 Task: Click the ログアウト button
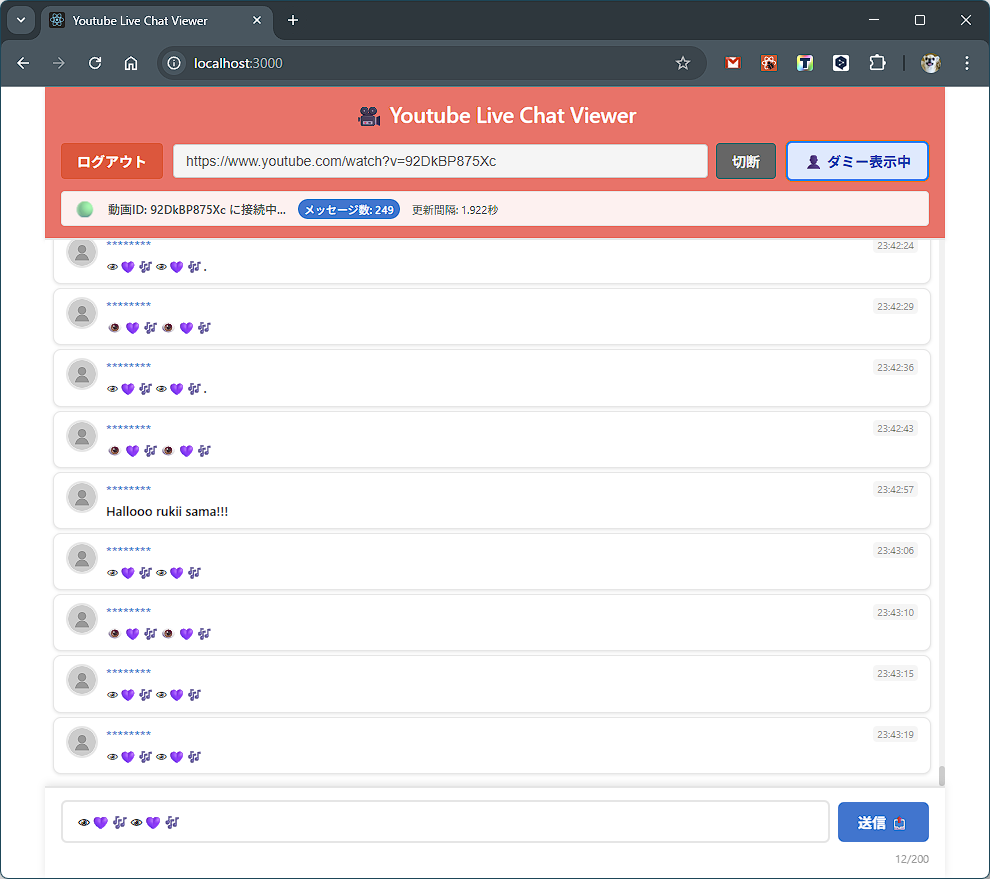(112, 162)
